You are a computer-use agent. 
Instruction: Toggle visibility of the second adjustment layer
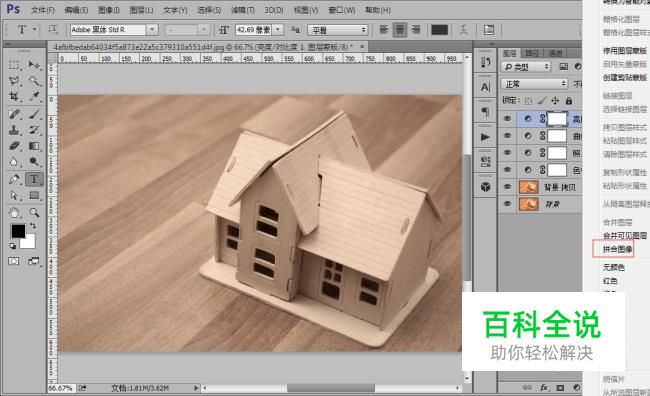coord(507,136)
